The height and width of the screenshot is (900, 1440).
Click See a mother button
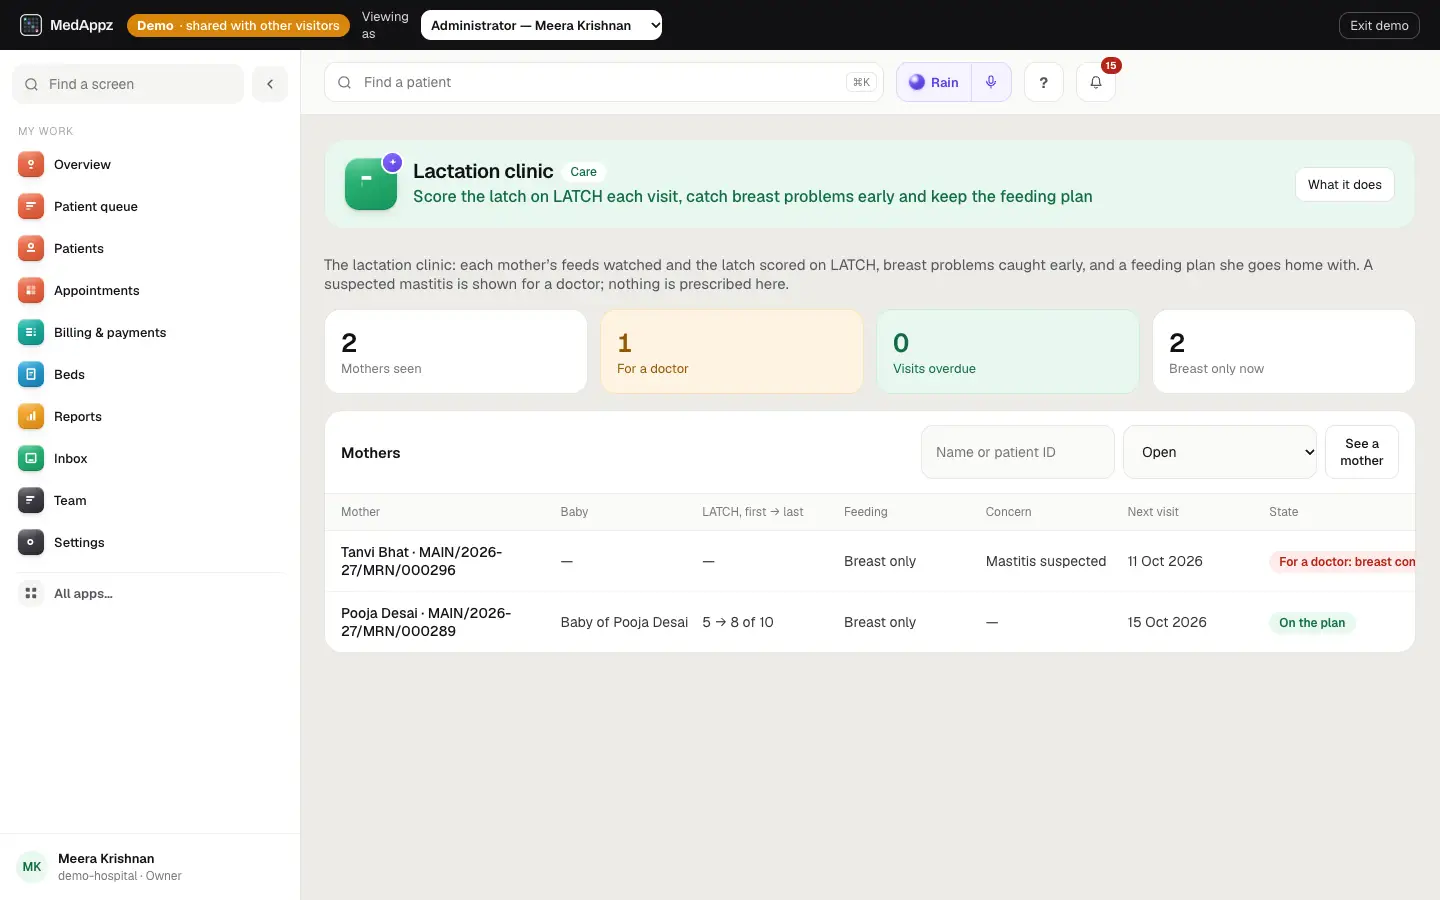1362,452
